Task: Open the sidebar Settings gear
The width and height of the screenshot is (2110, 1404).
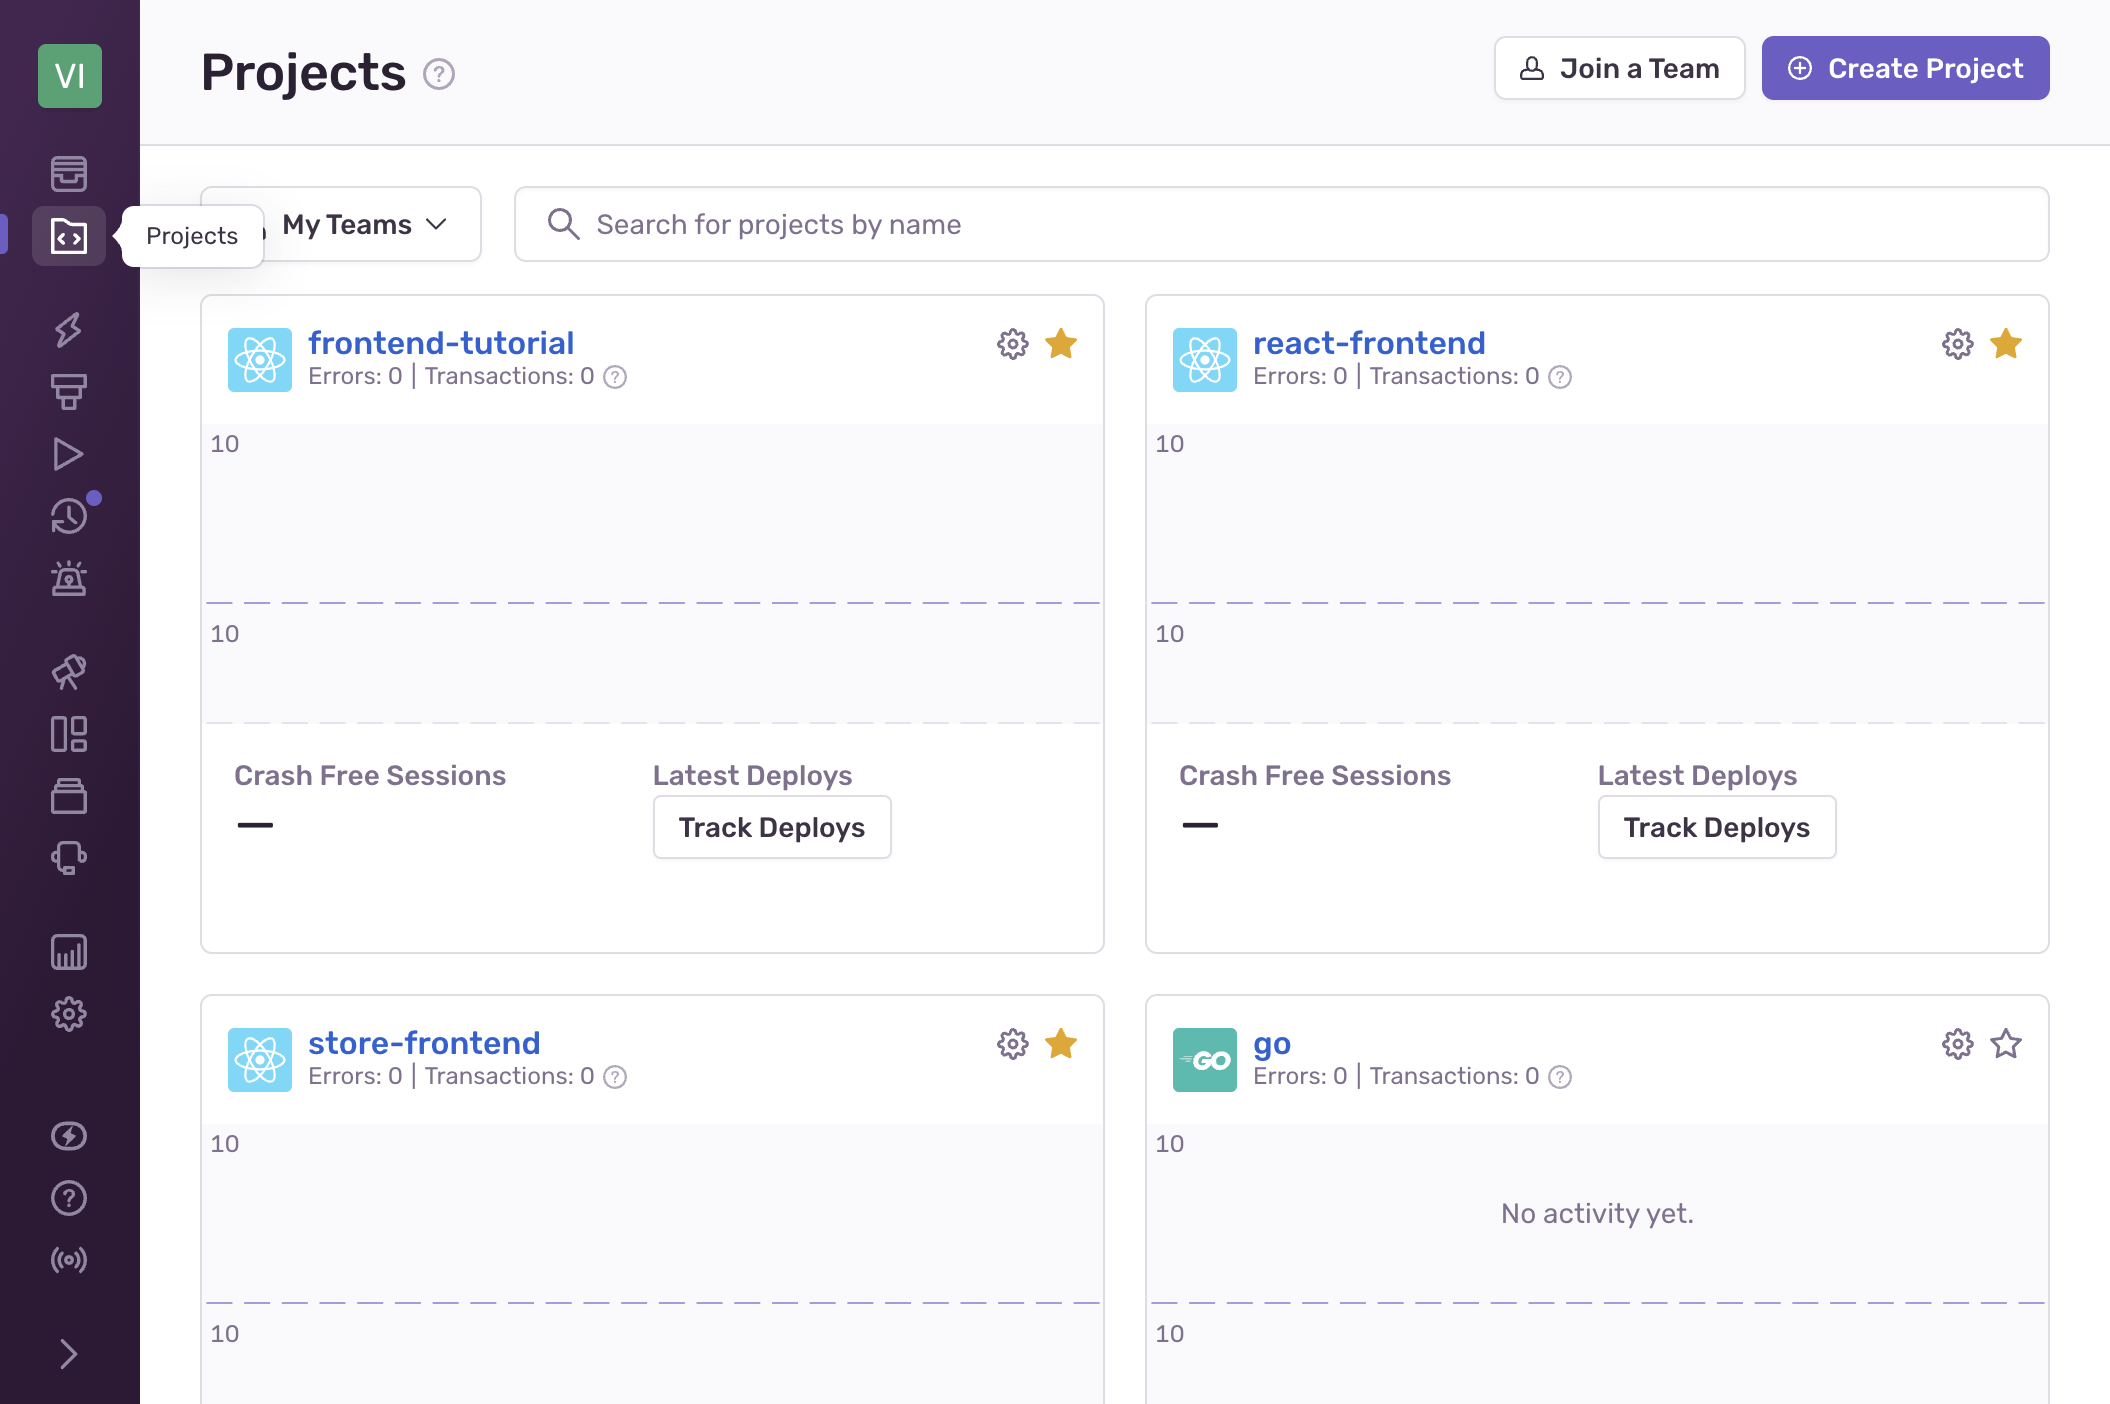Action: pyautogui.click(x=69, y=1014)
